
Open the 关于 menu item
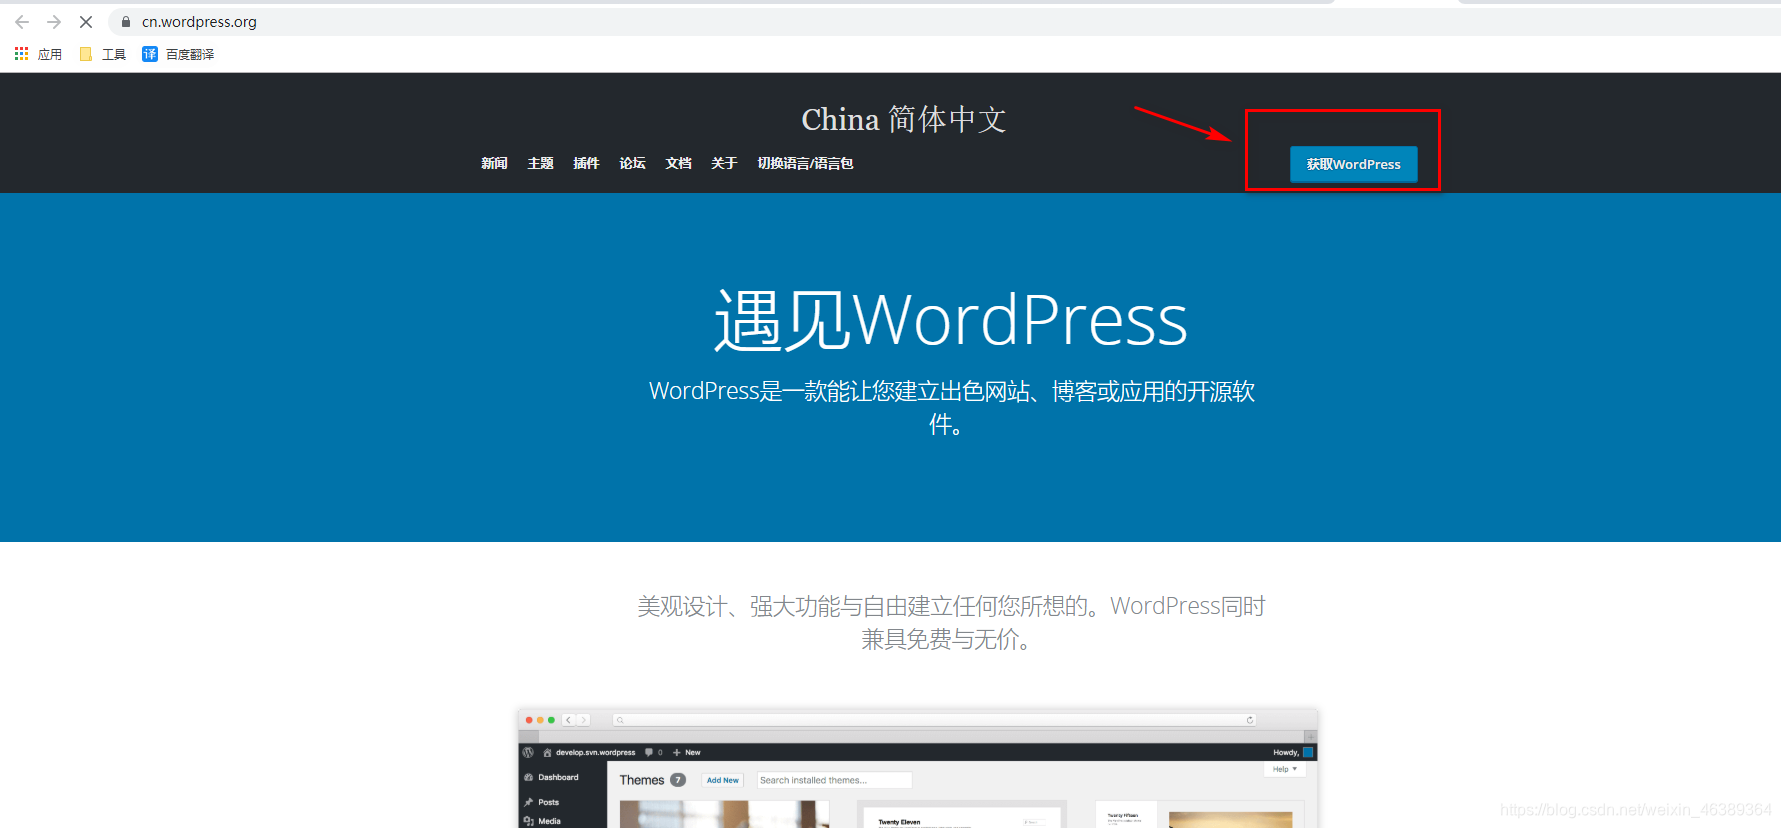[x=724, y=163]
